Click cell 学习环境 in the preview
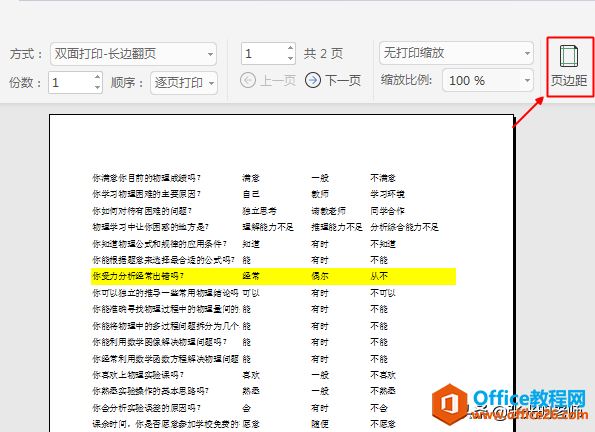 (387, 194)
